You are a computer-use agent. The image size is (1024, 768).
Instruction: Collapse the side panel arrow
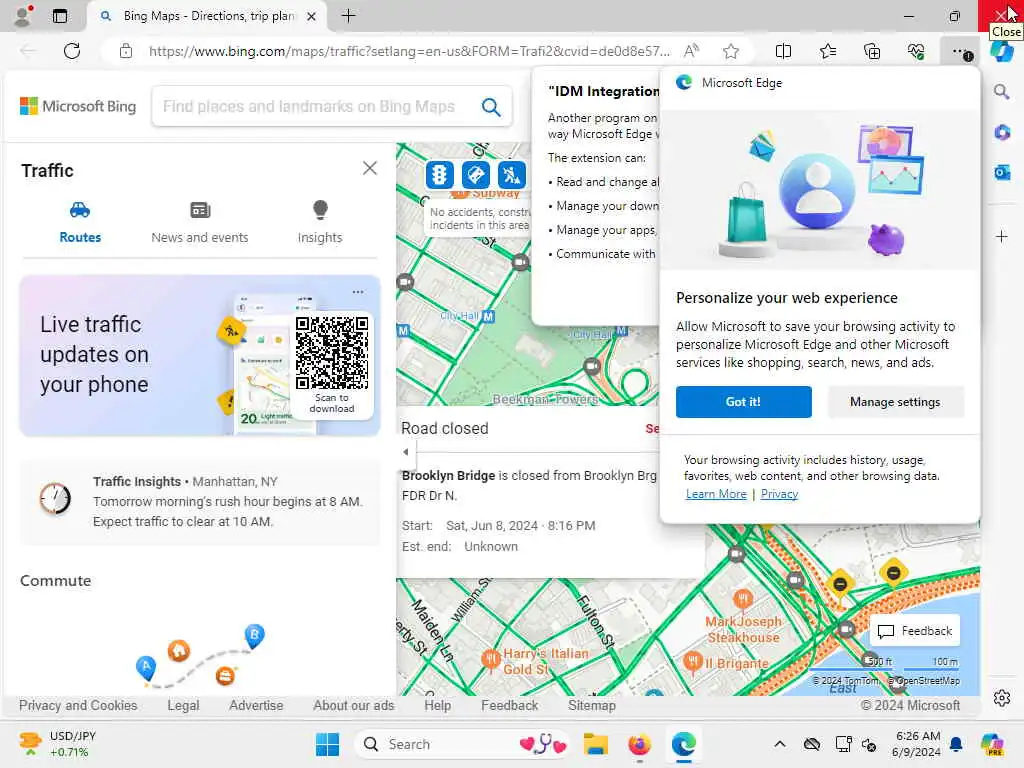406,451
